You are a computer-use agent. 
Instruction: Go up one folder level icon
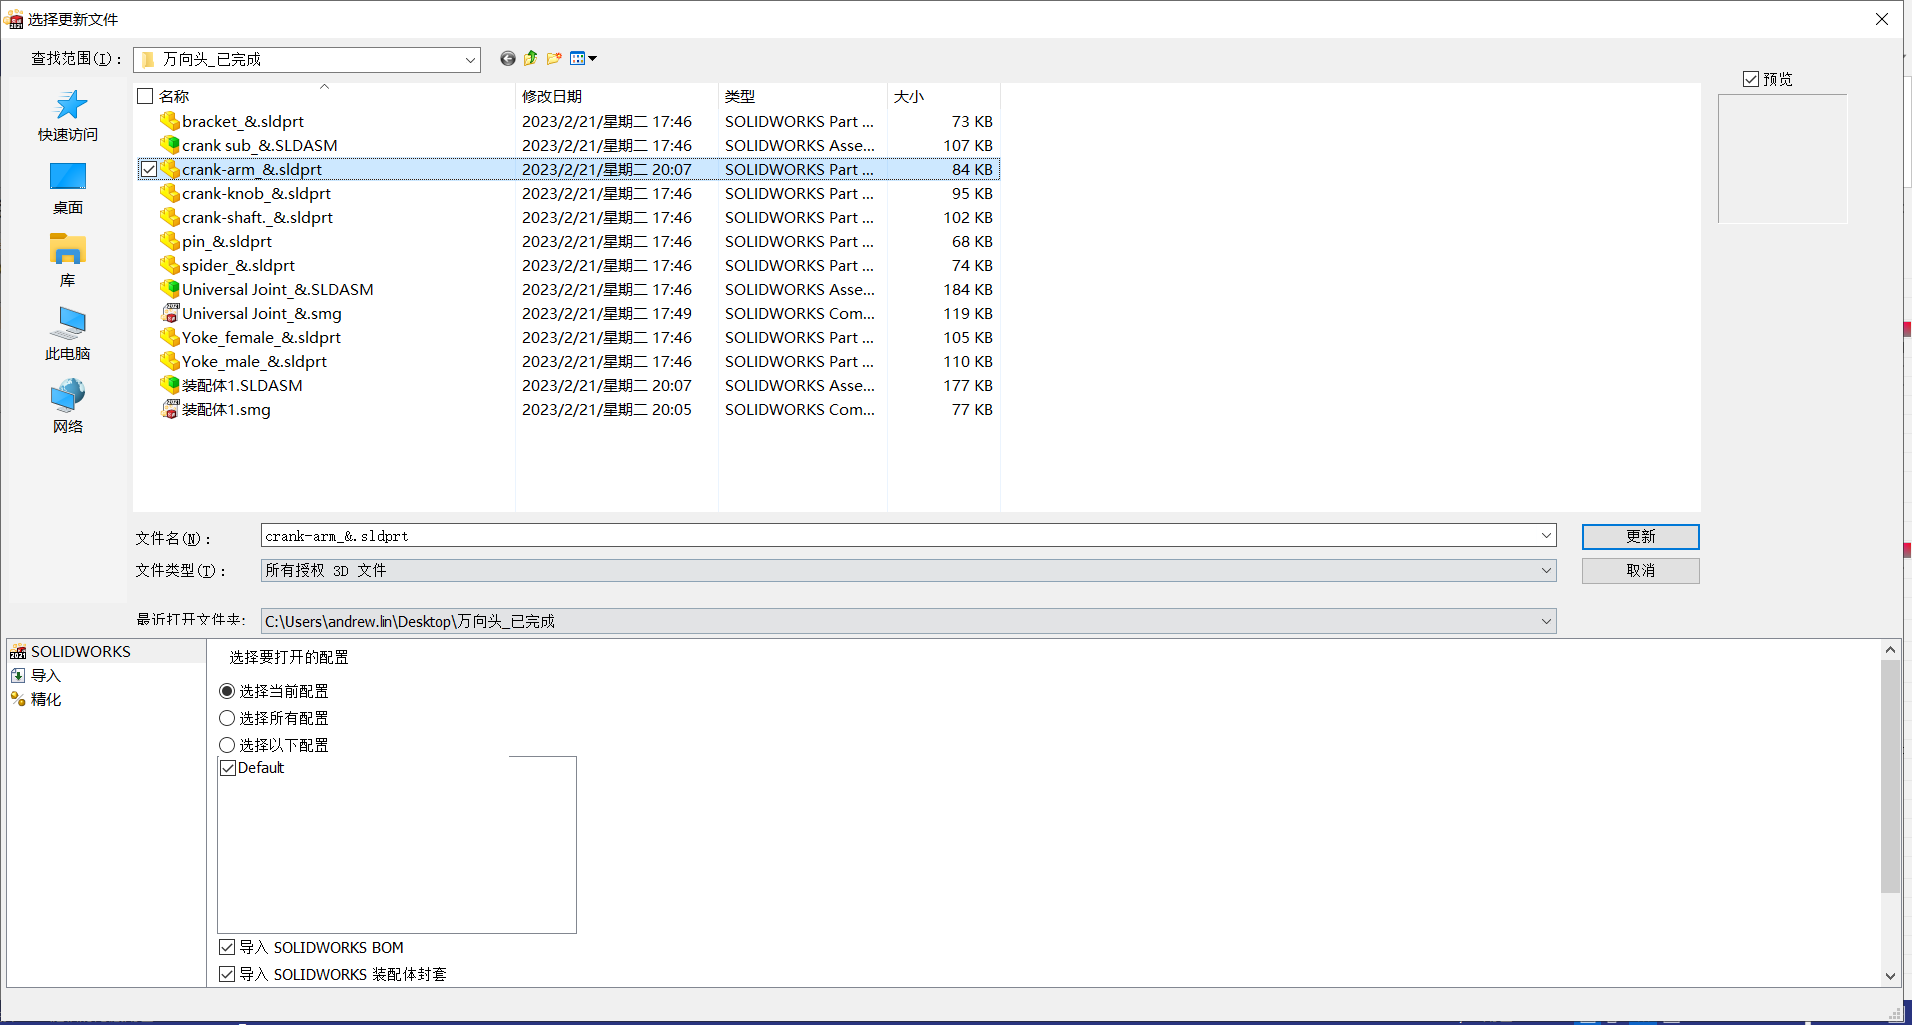click(x=531, y=59)
